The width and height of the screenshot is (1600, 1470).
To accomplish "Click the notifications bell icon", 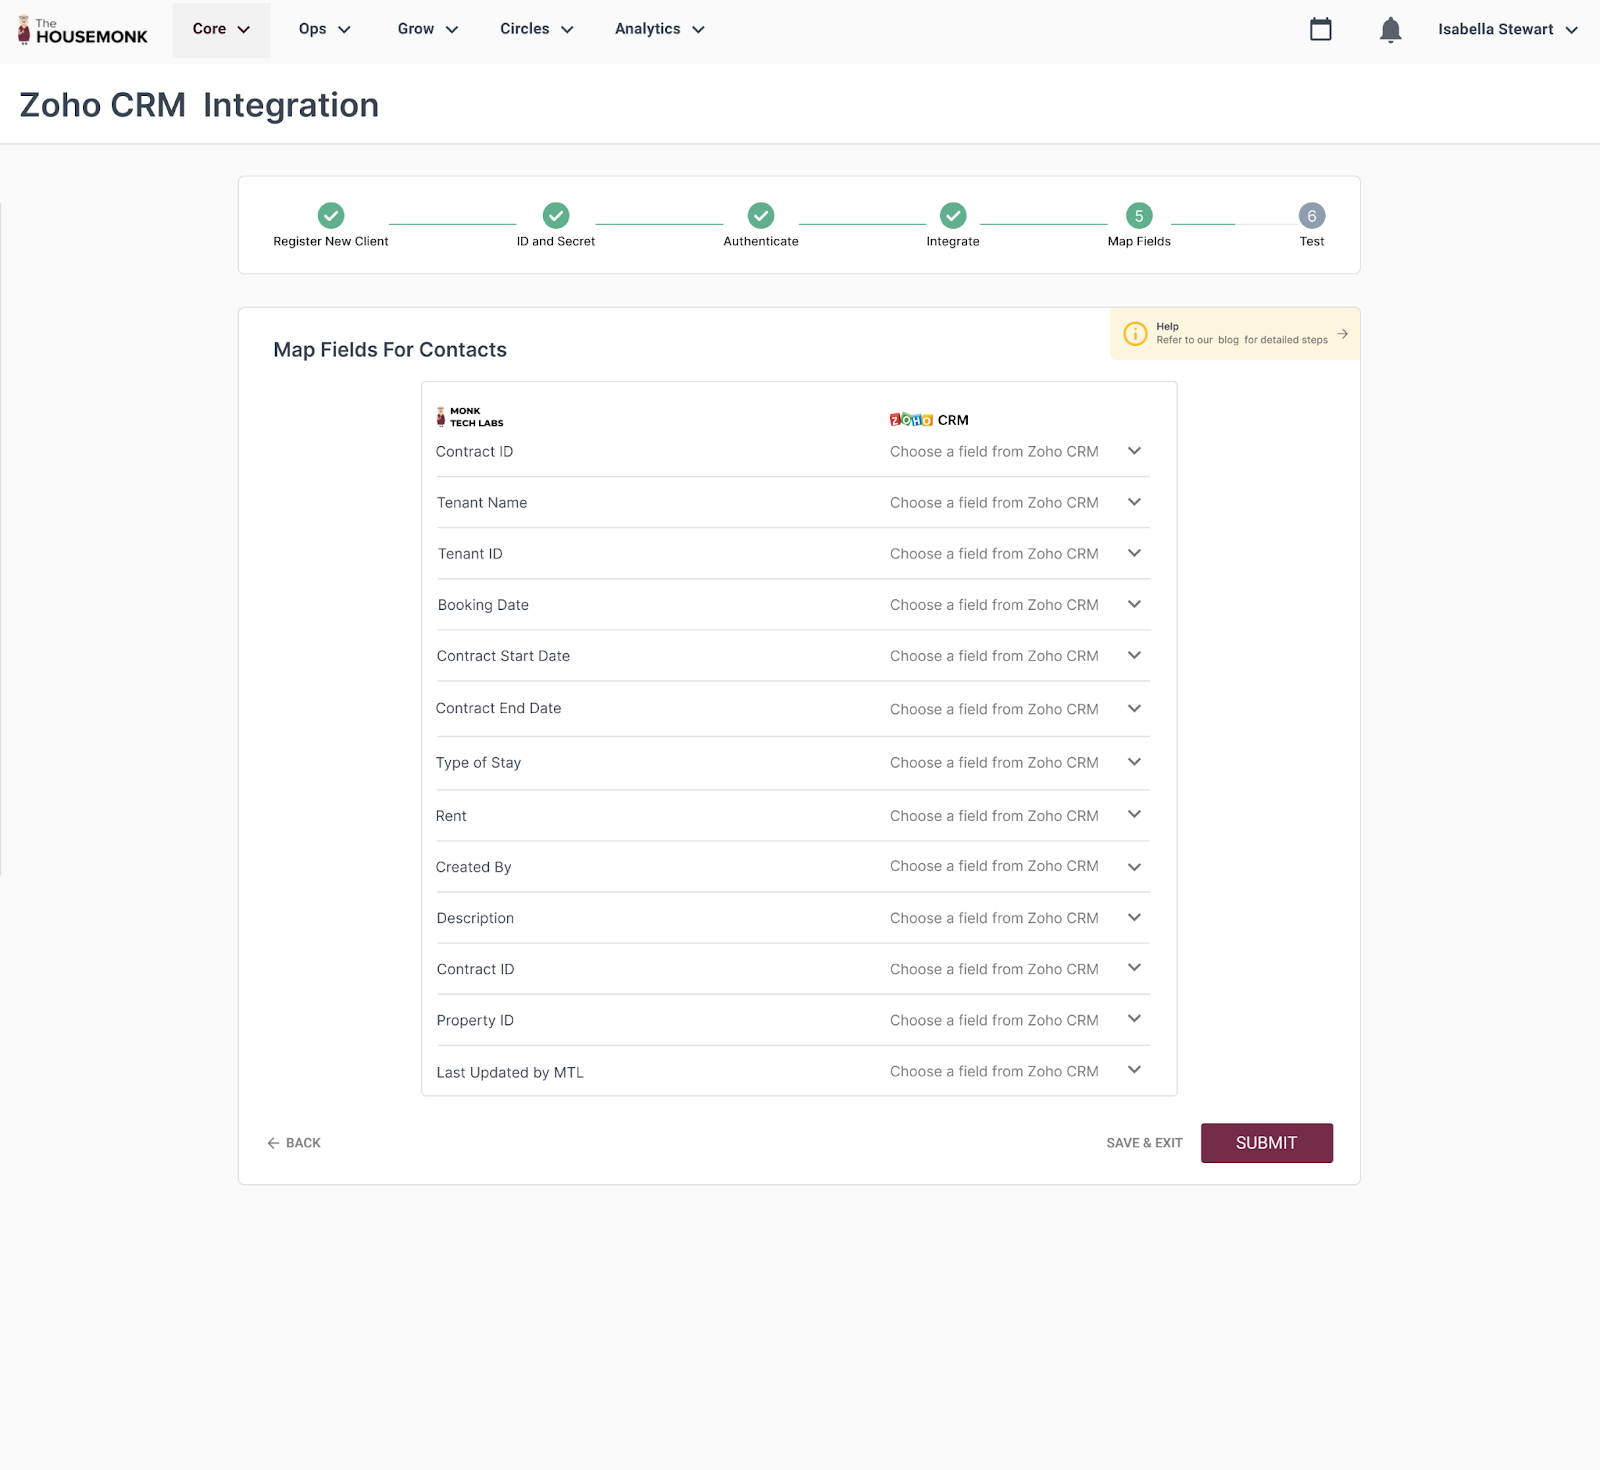I will (1390, 30).
